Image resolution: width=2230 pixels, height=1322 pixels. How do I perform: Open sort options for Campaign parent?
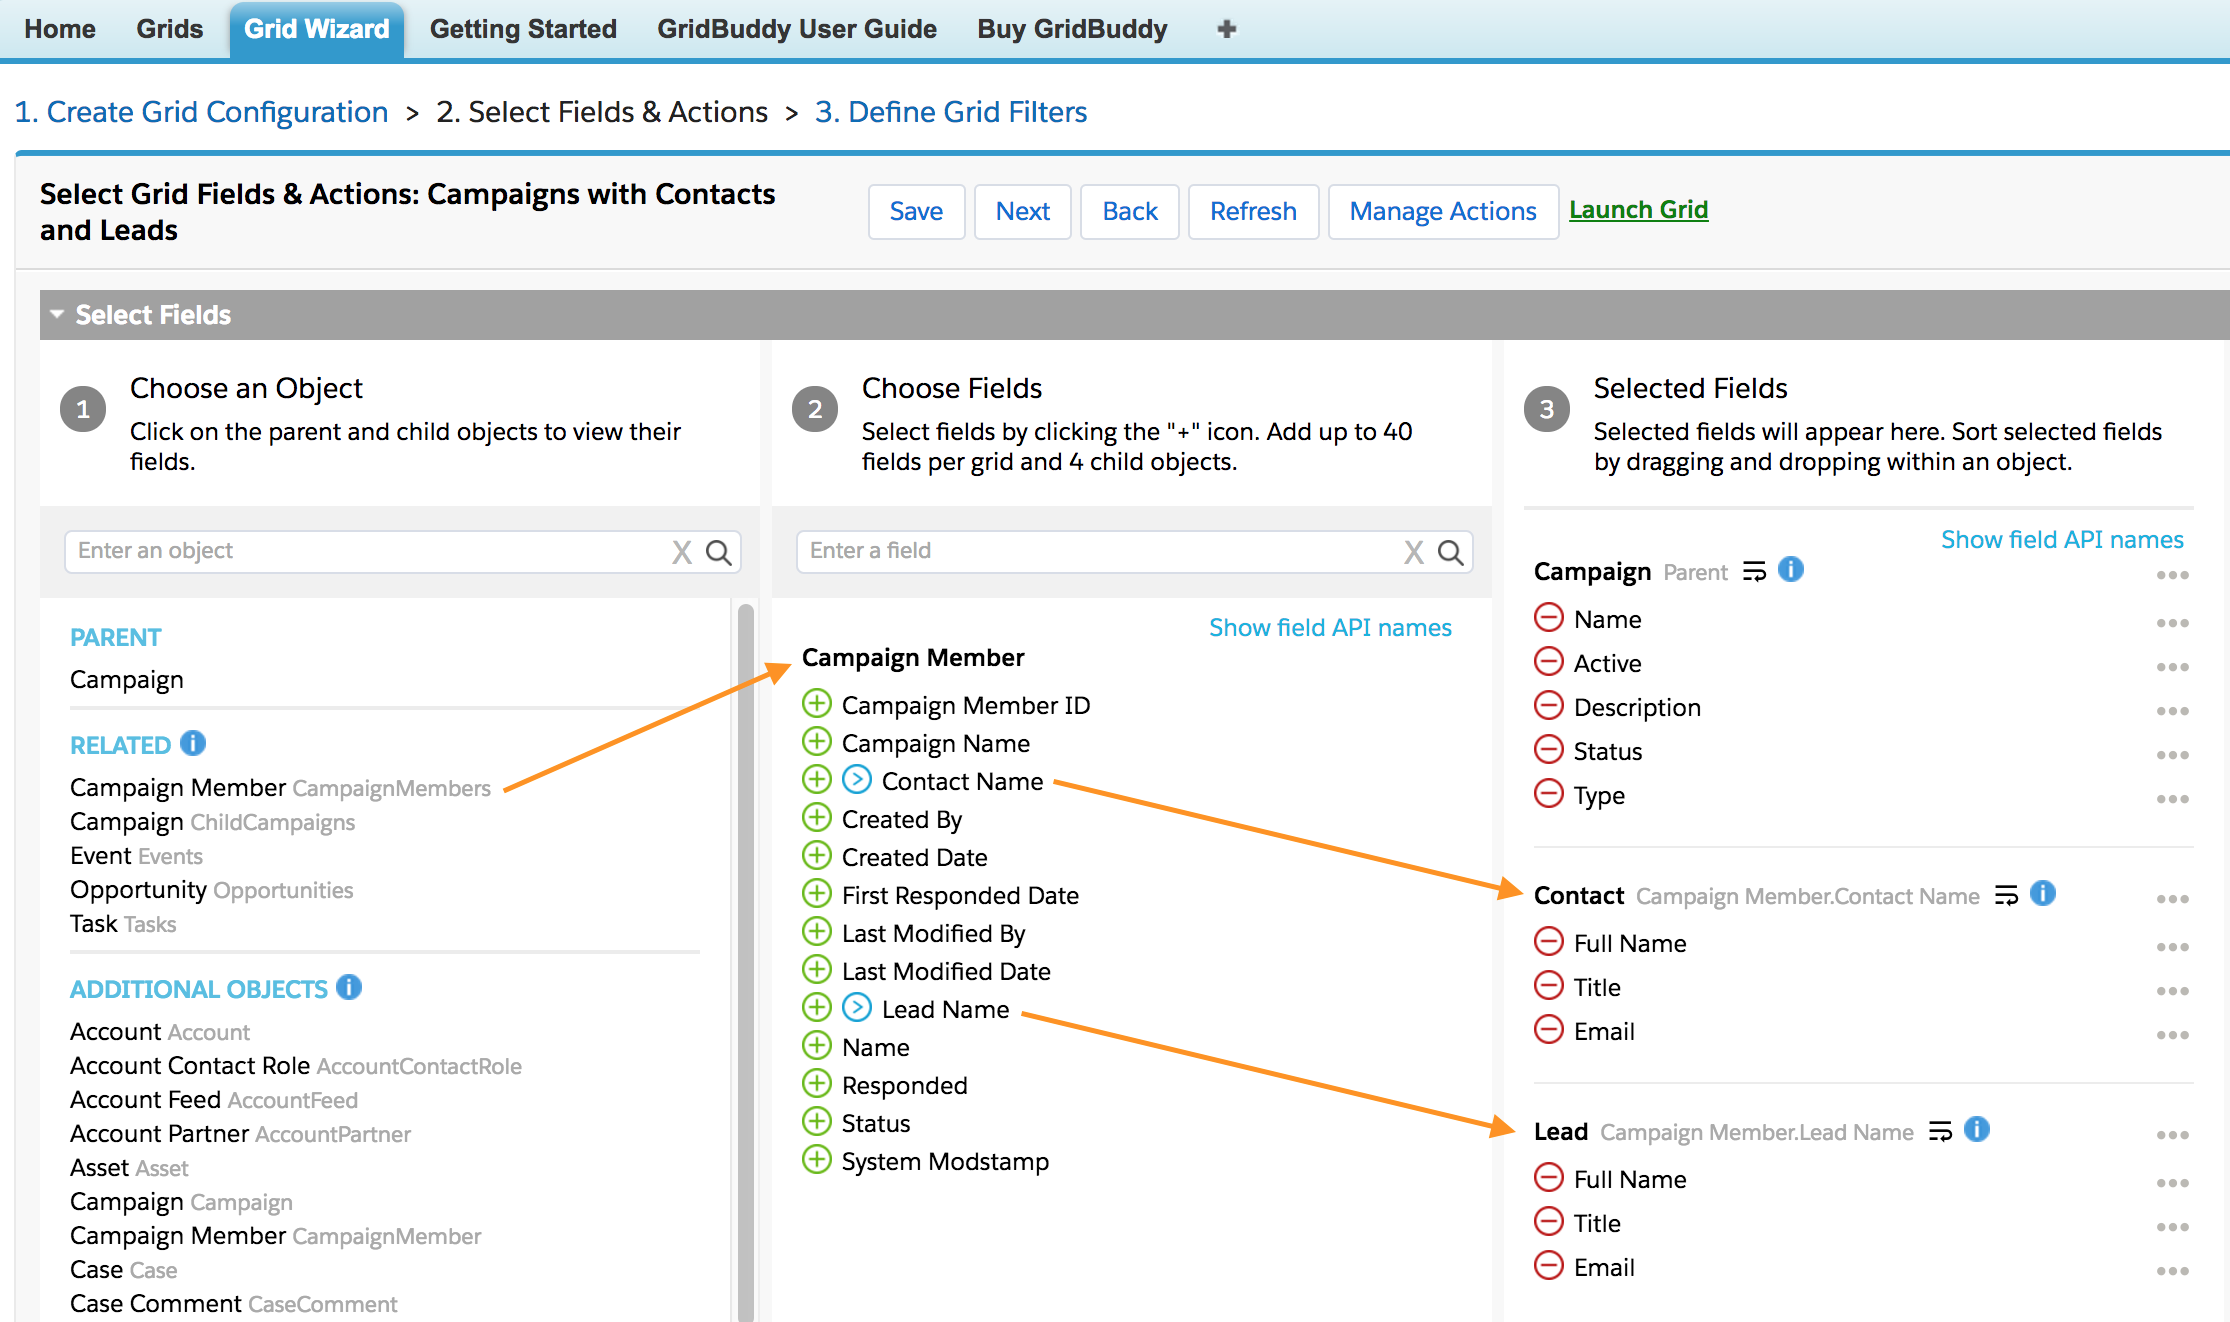[x=1754, y=572]
